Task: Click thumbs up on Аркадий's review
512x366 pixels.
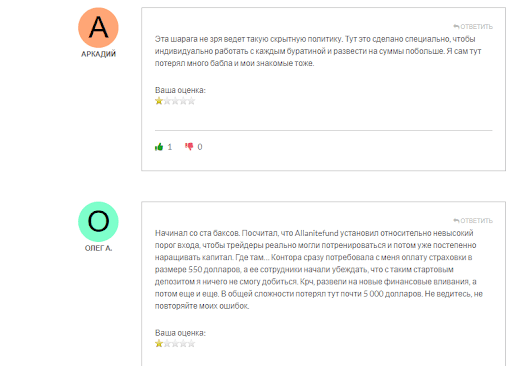Action: click(x=159, y=147)
